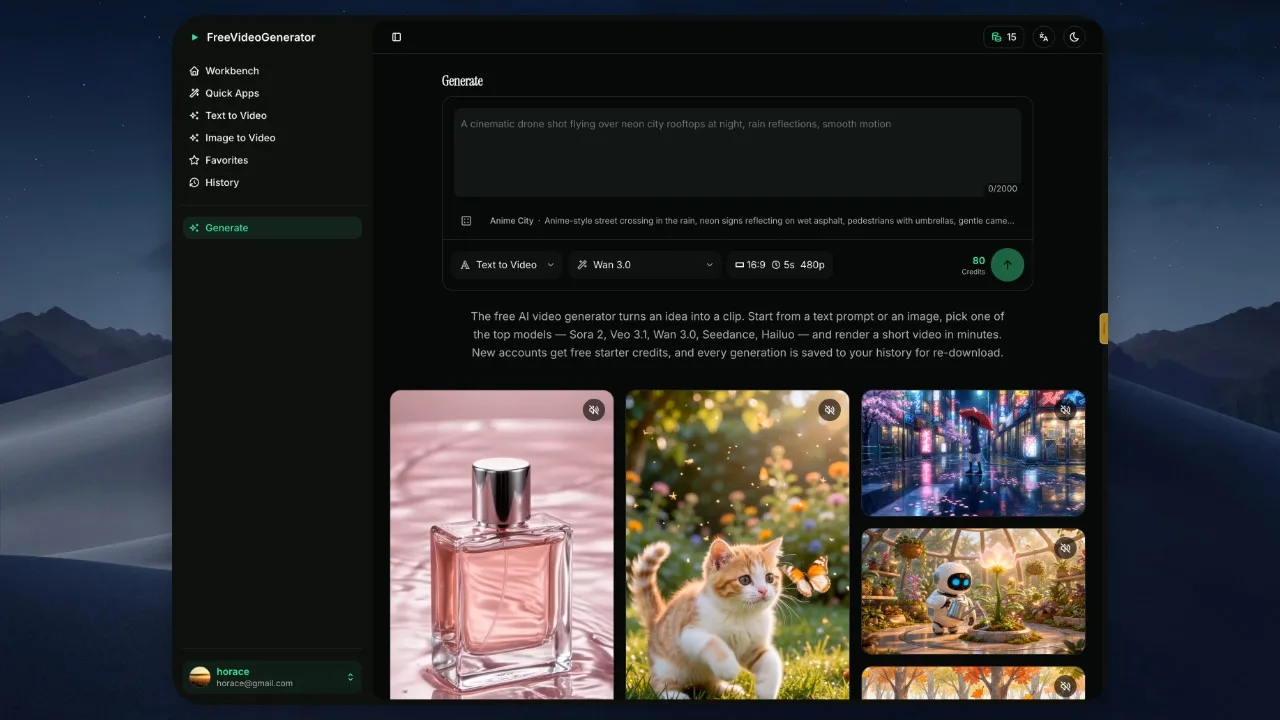Open the pink perfume bottle thumbnail
This screenshot has height=720, width=1280.
pyautogui.click(x=502, y=545)
